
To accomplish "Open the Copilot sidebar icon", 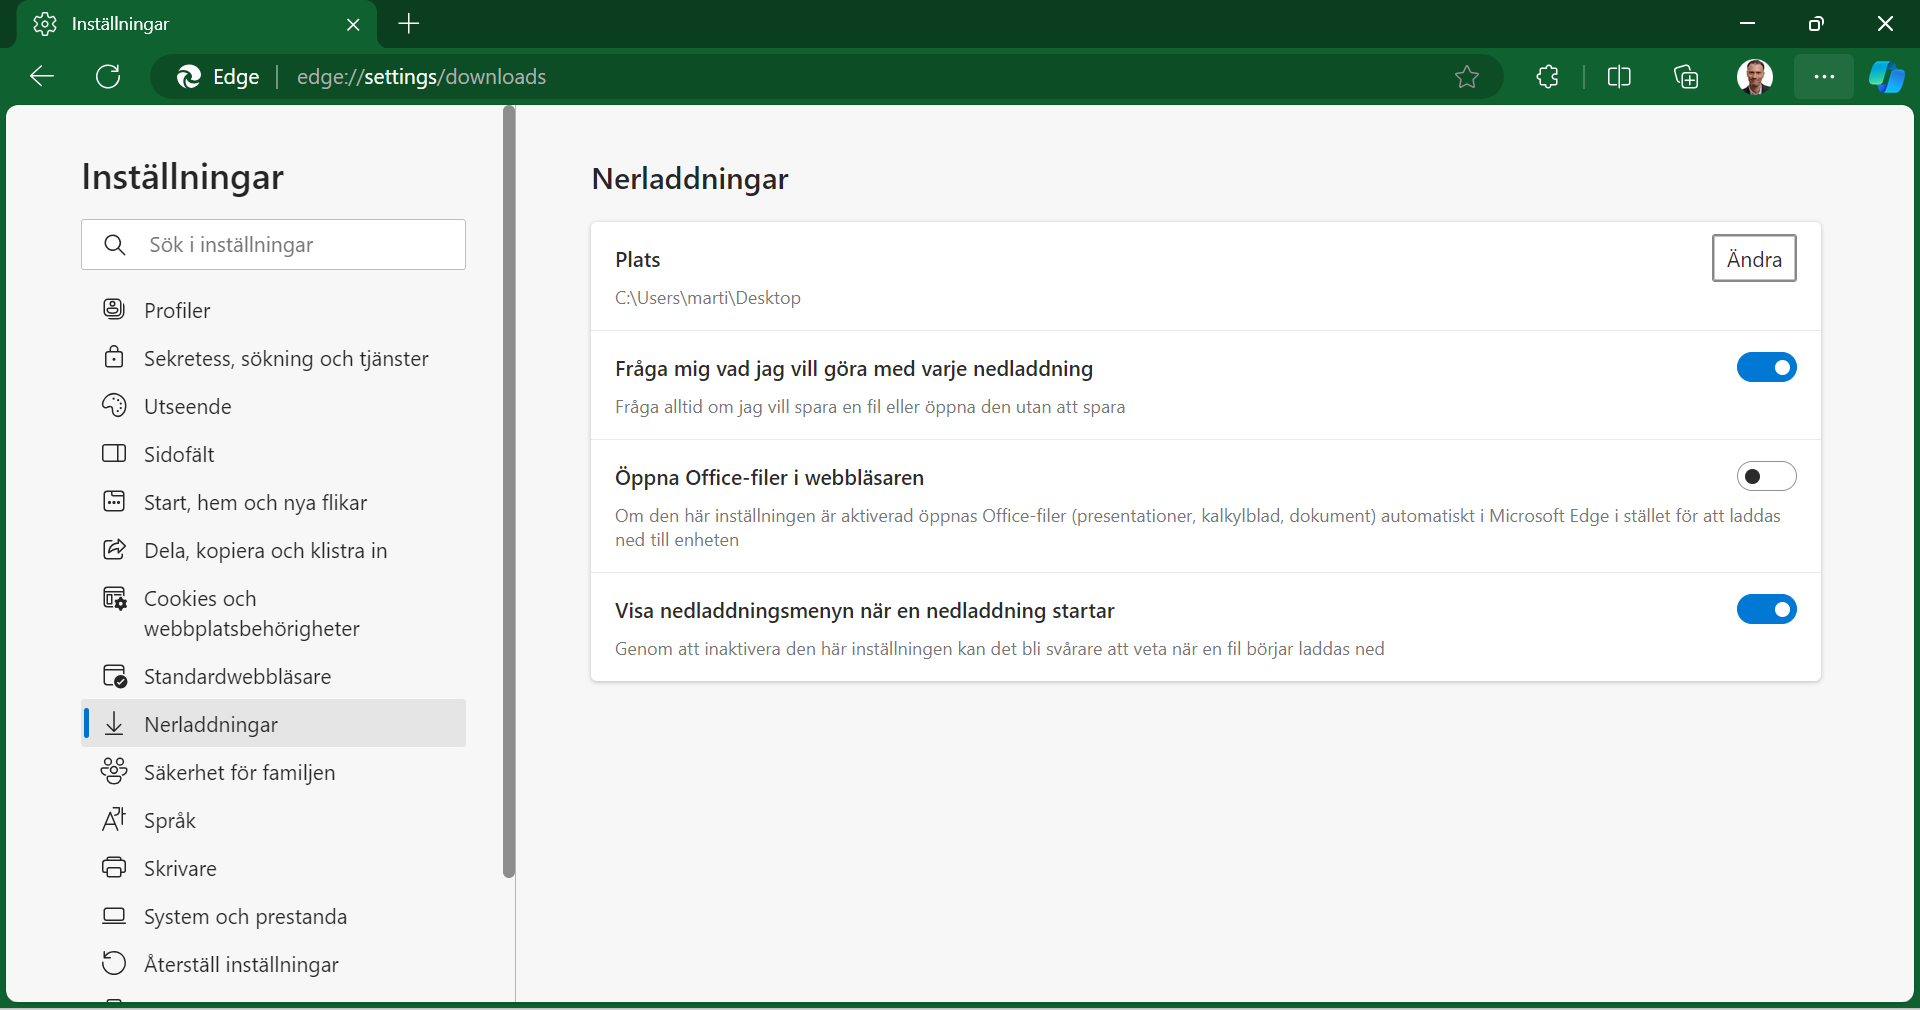I will pyautogui.click(x=1888, y=77).
